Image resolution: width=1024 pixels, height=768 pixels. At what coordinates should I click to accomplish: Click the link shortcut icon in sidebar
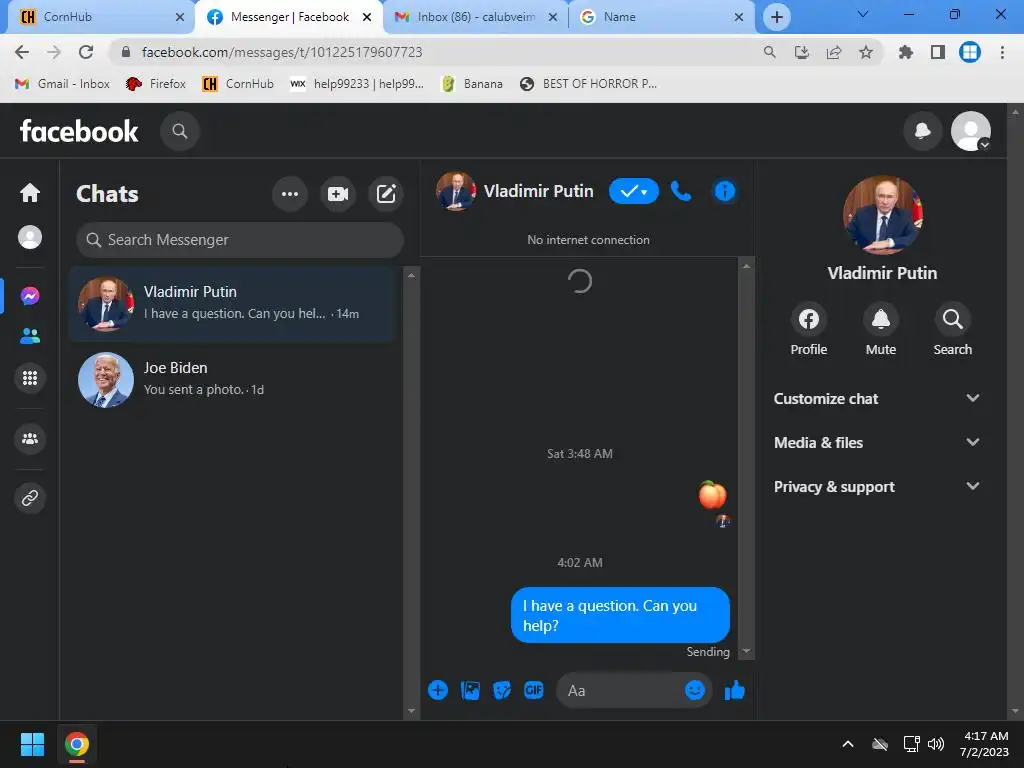[30, 498]
